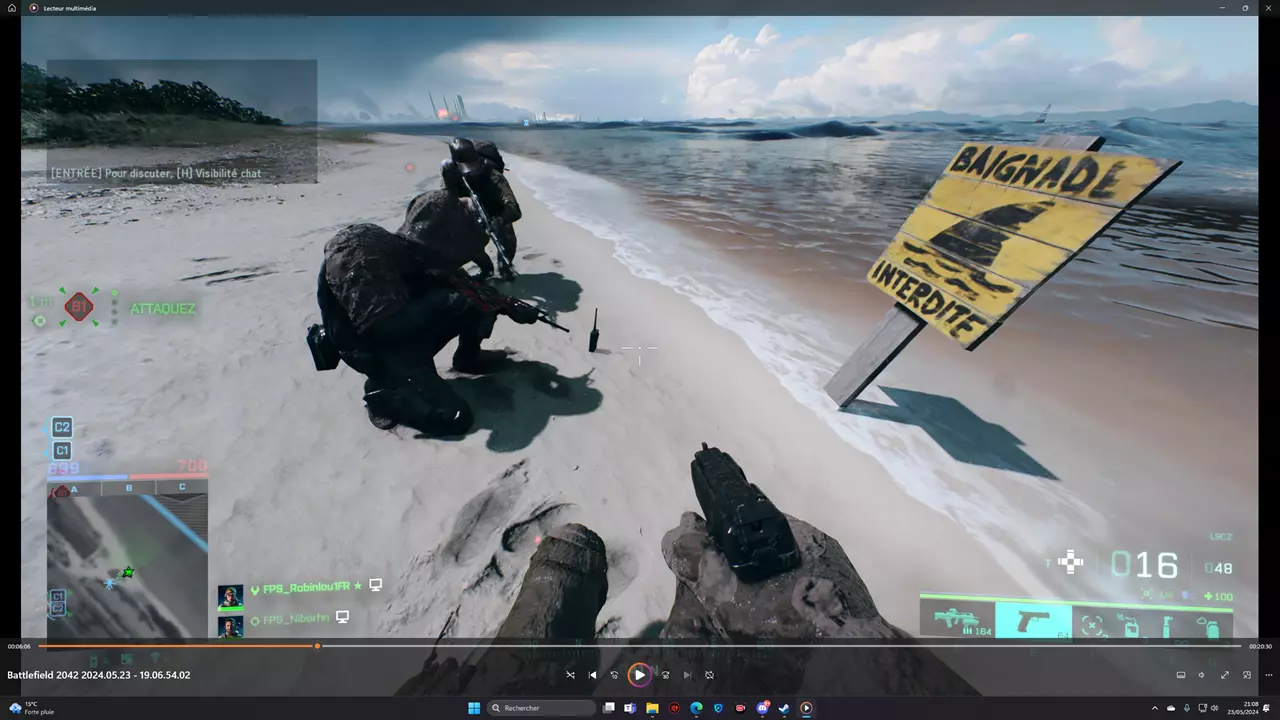
Task: Switch the video to full screen
Action: [x=1225, y=675]
